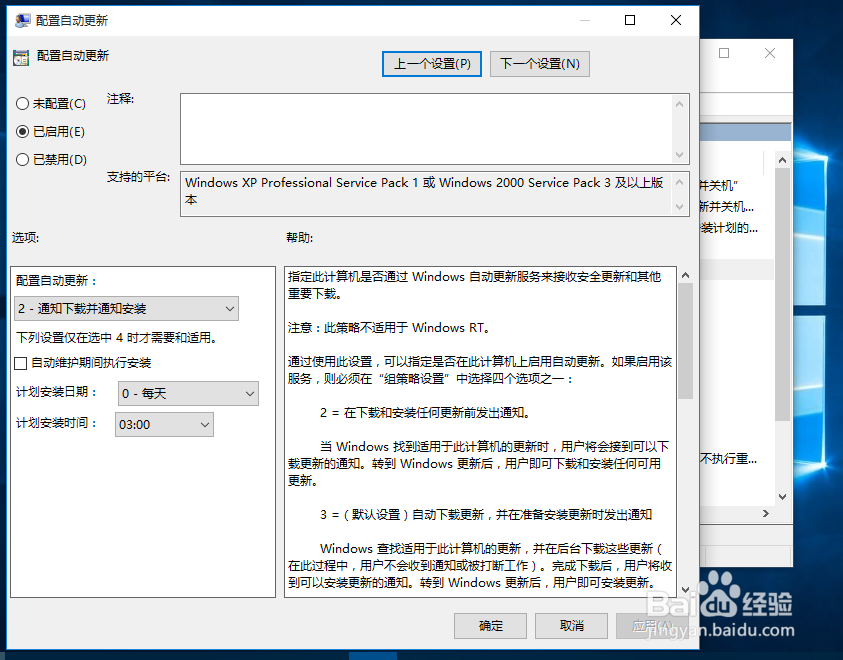Click the down arrow of the 注释 scrollbar
Image resolution: width=843 pixels, height=660 pixels.
point(680,155)
